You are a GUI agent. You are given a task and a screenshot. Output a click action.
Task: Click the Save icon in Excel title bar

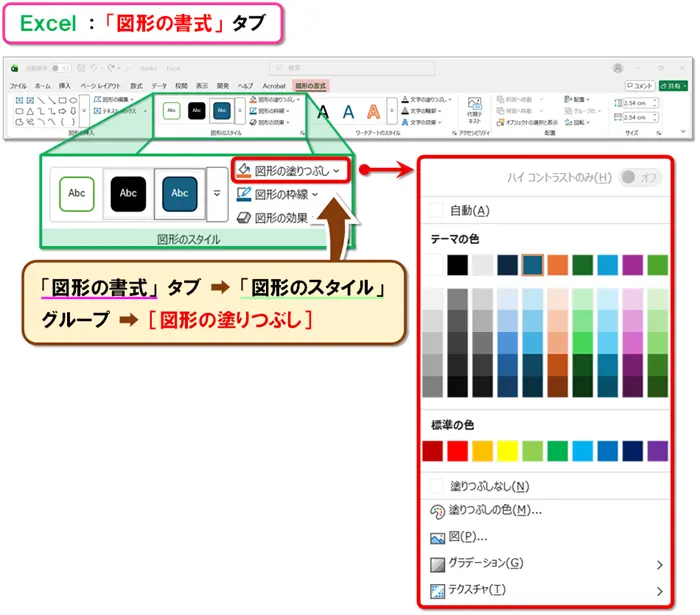pyautogui.click(x=81, y=68)
